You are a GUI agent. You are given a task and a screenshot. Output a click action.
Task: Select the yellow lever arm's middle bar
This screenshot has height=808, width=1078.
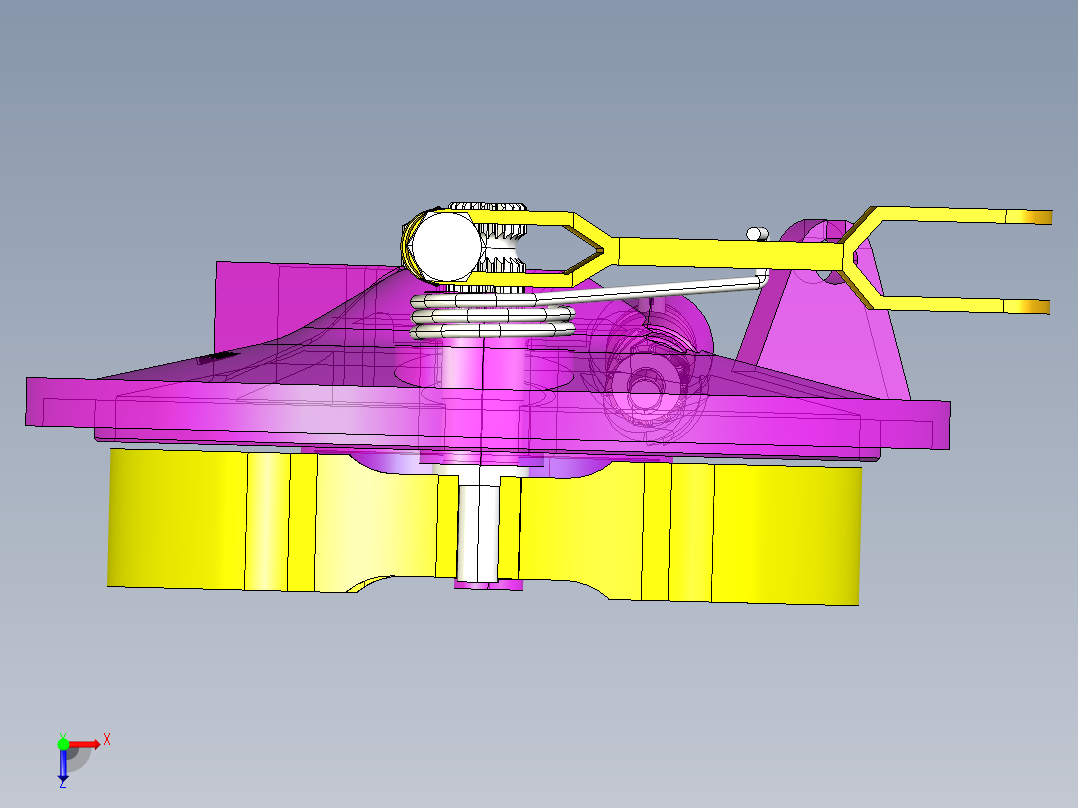[x=731, y=252]
